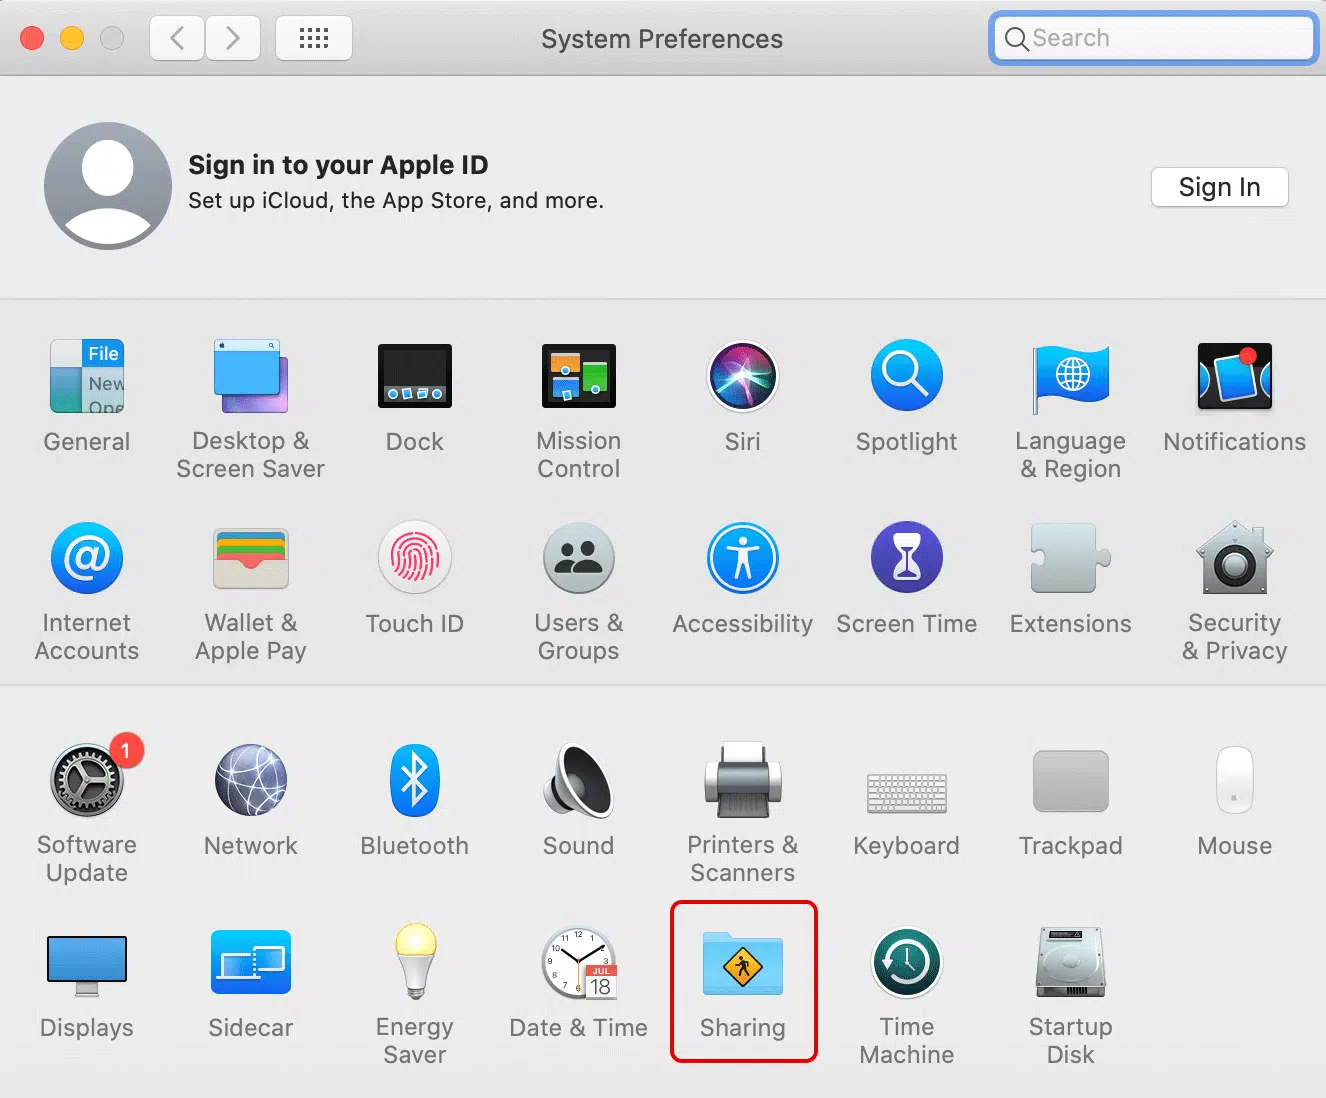Image resolution: width=1326 pixels, height=1098 pixels.
Task: Click the Sign In button
Action: [1219, 187]
